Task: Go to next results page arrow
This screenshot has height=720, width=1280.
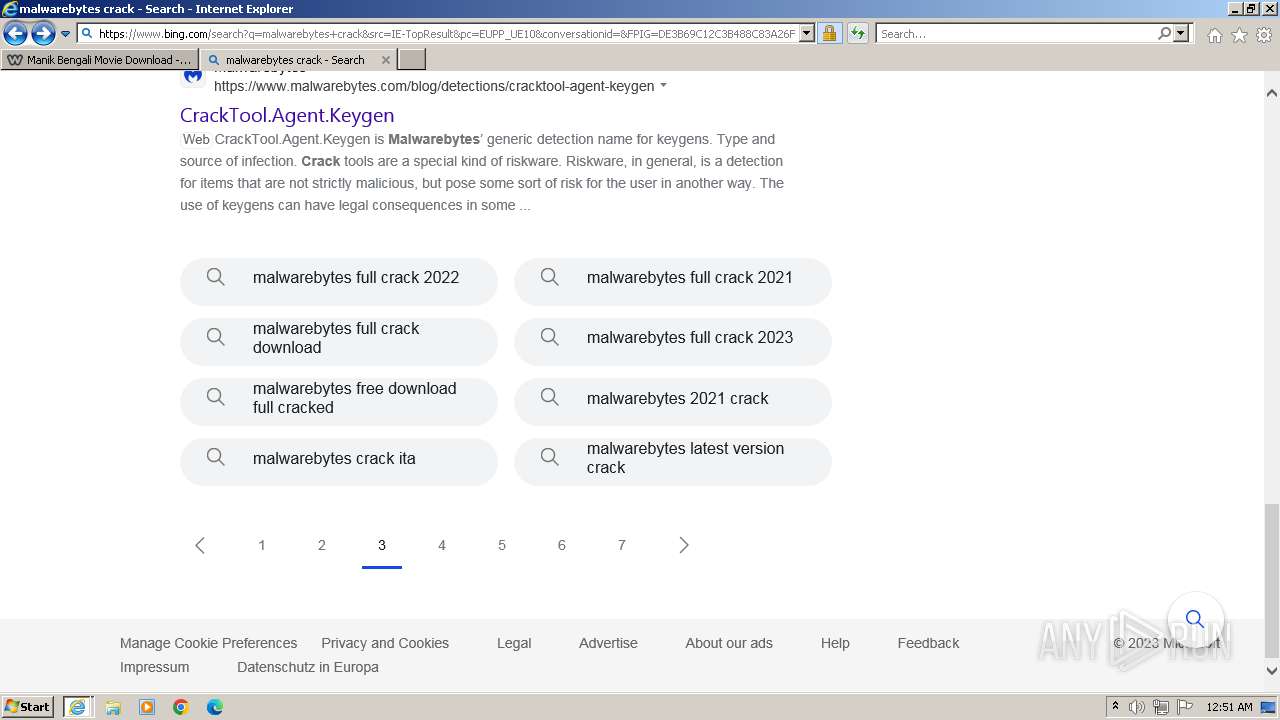Action: pyautogui.click(x=684, y=545)
